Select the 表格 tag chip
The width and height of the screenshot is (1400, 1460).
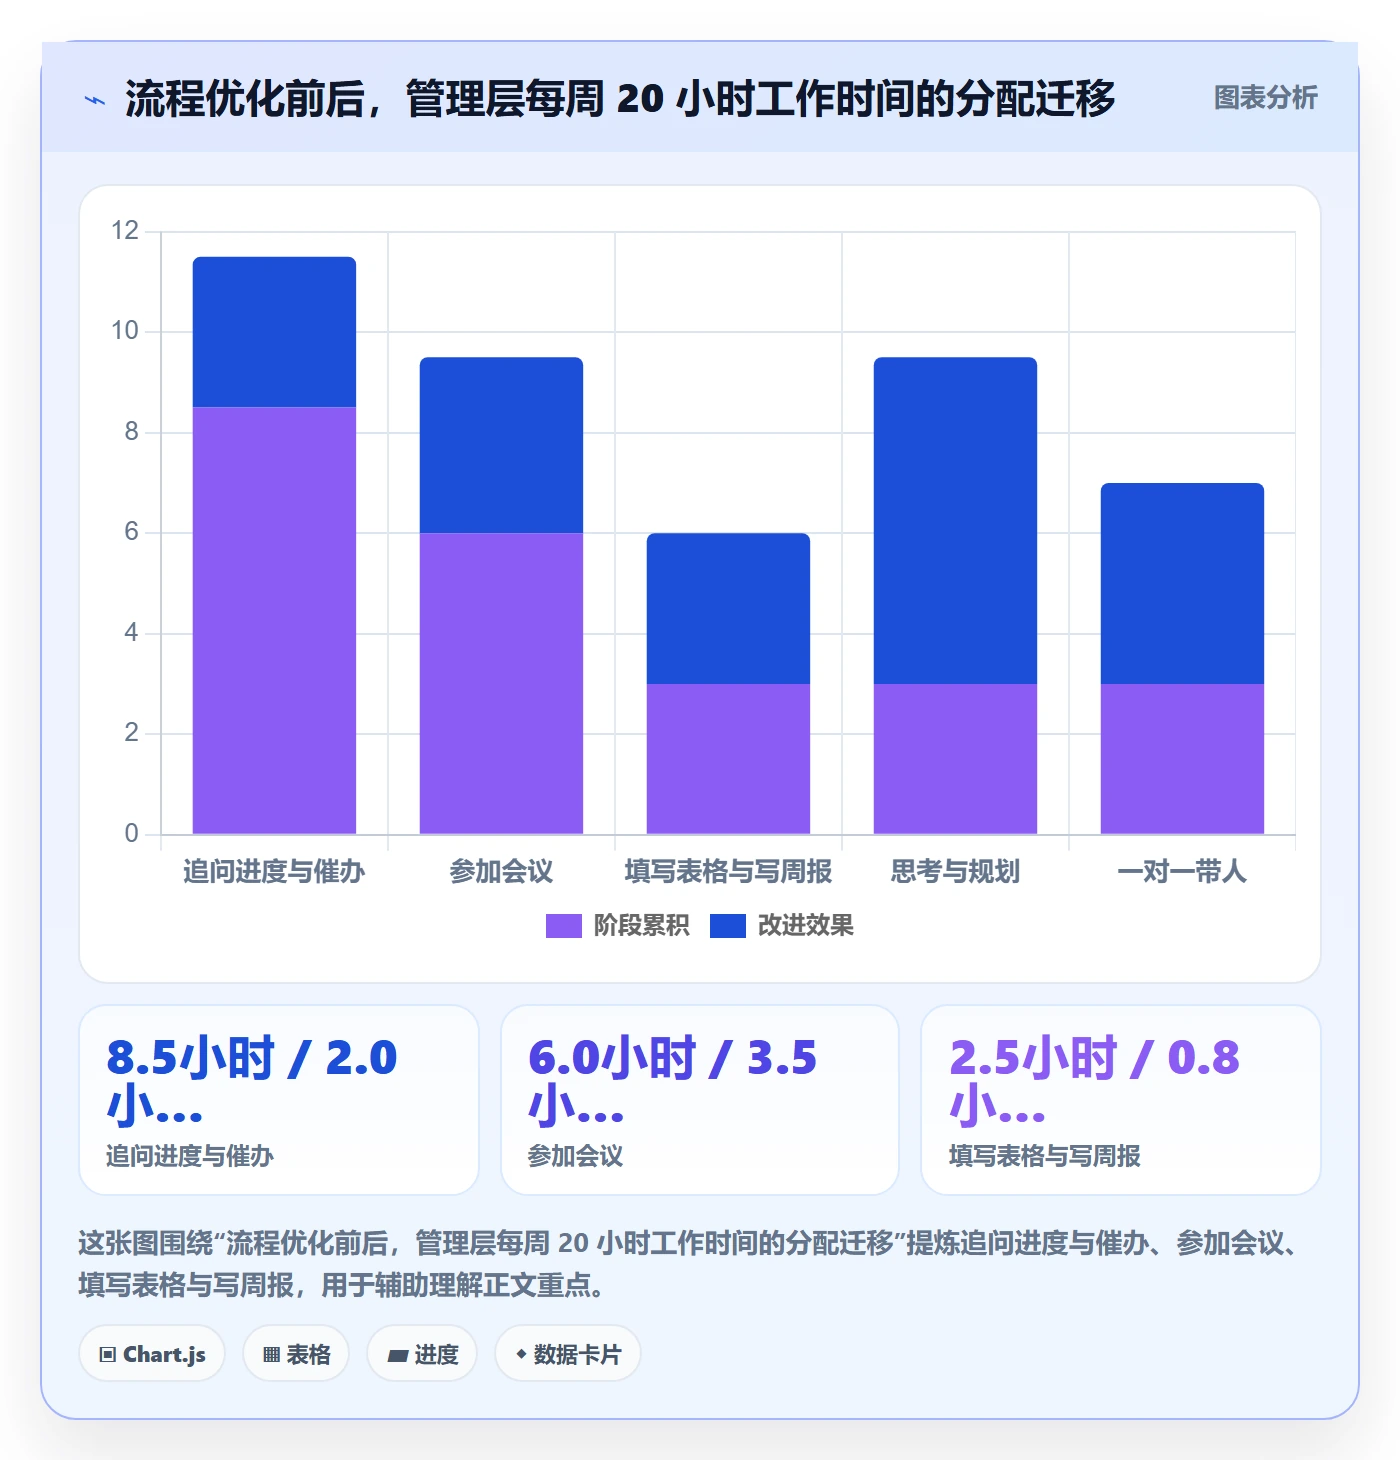pyautogui.click(x=296, y=1354)
